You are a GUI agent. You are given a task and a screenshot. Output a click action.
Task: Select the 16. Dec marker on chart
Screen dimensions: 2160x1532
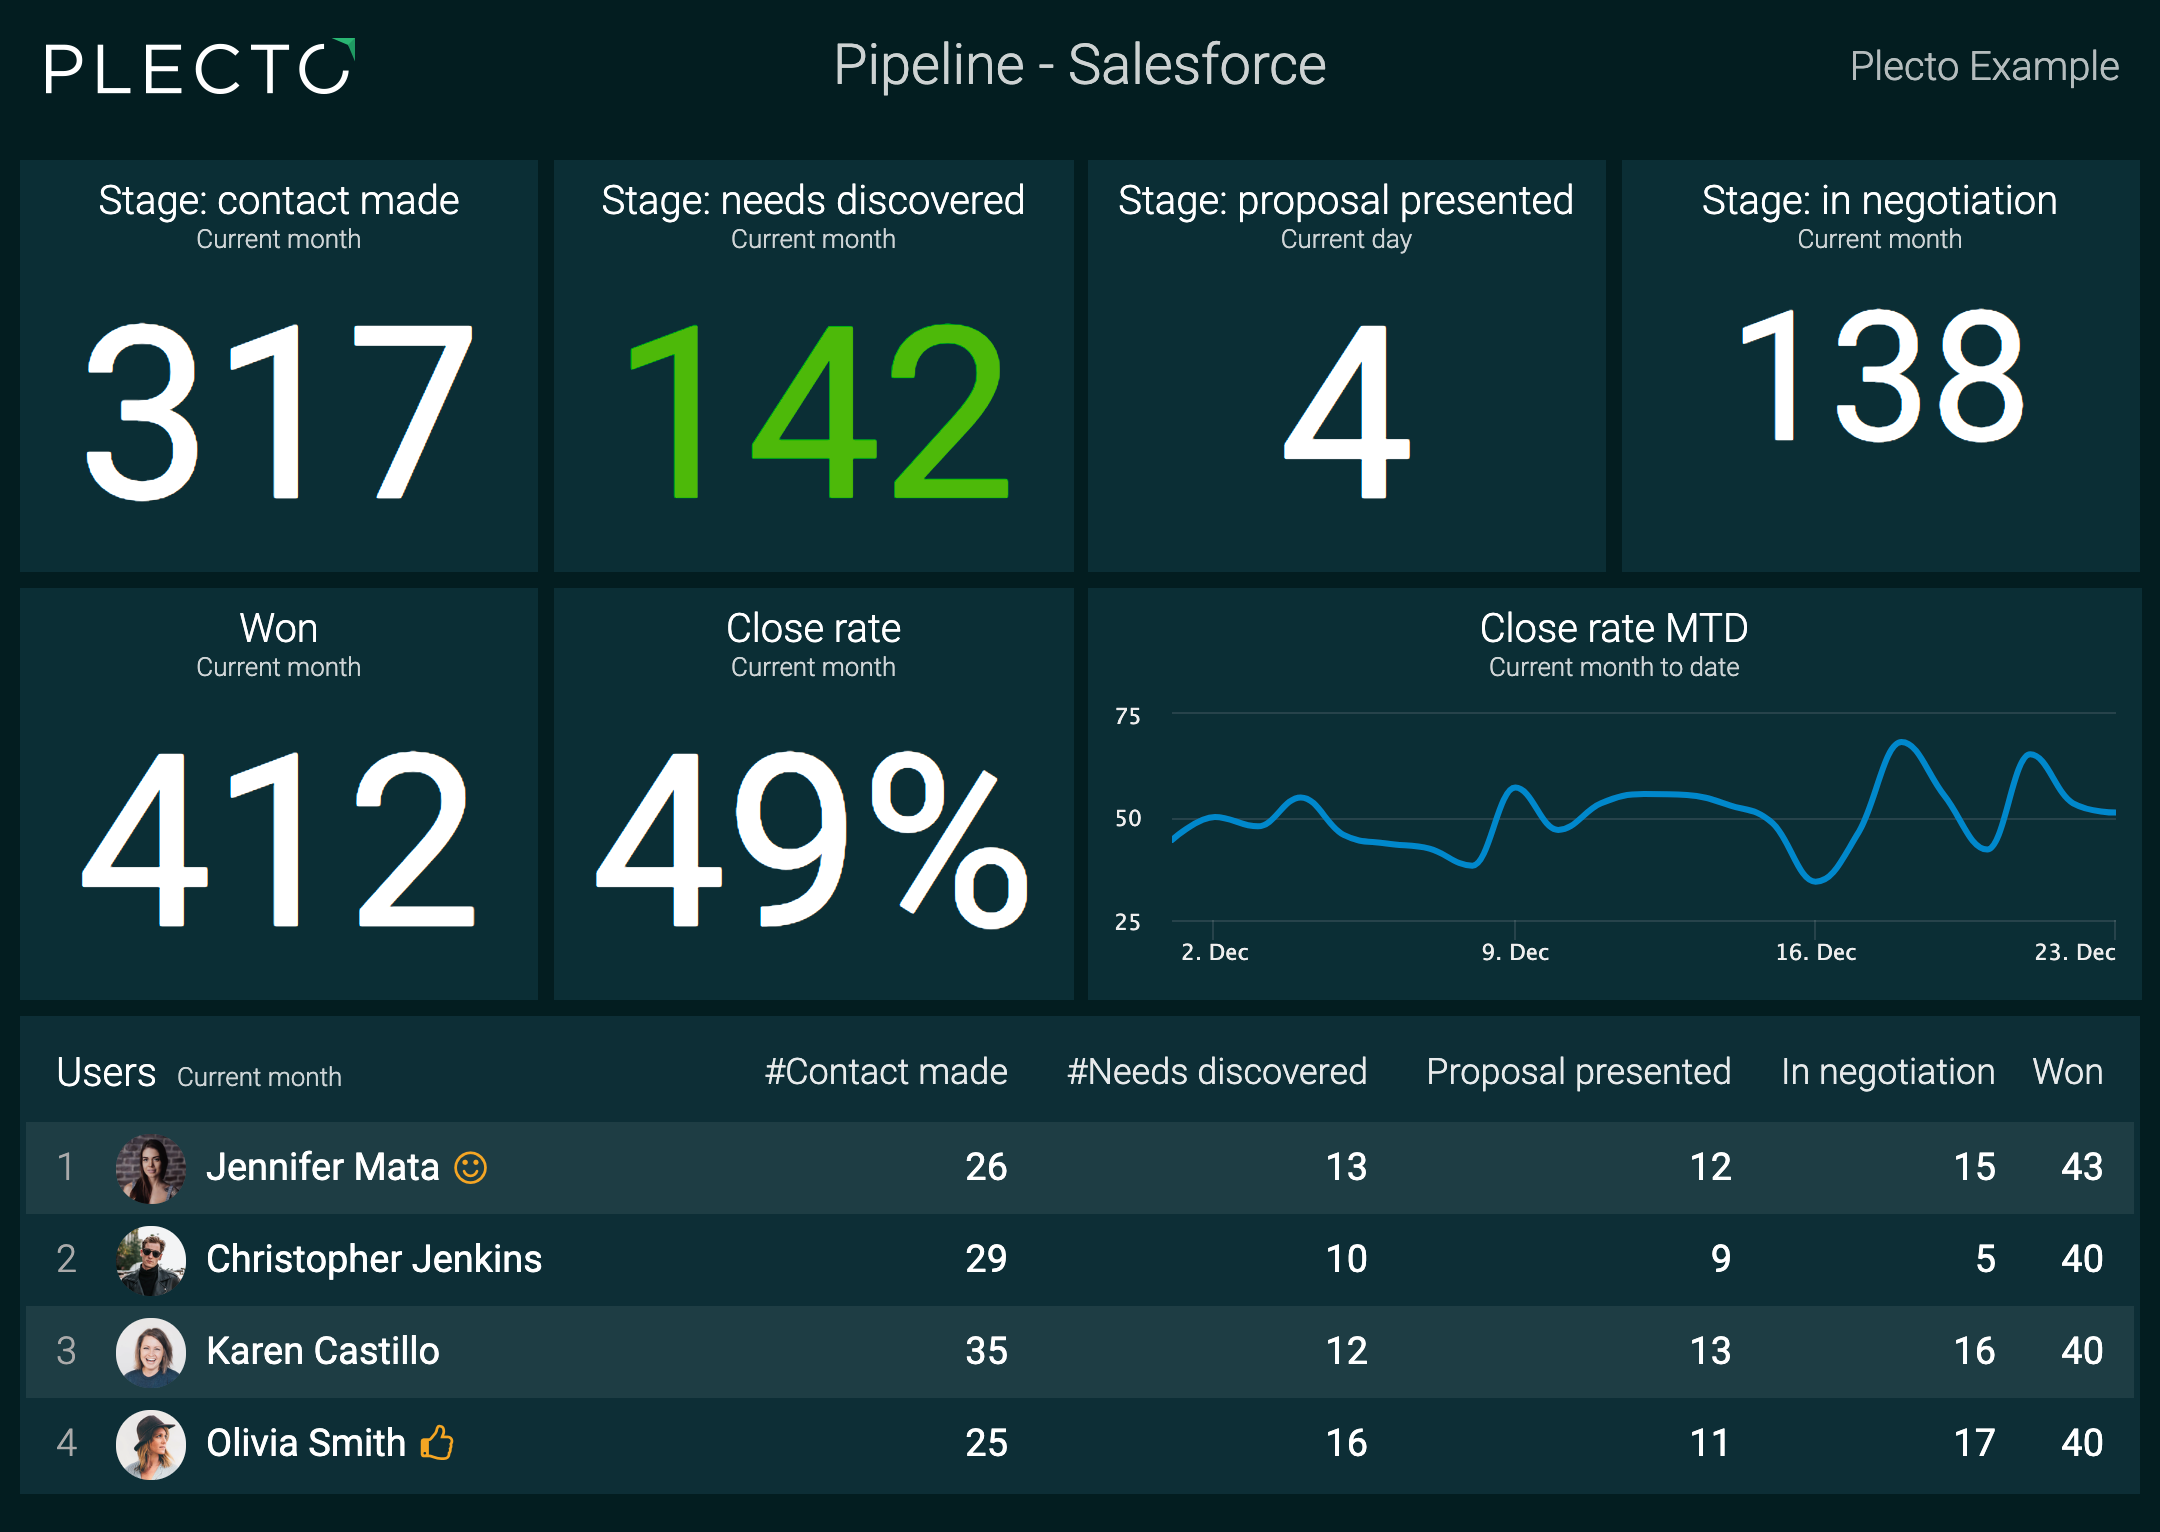click(1815, 952)
